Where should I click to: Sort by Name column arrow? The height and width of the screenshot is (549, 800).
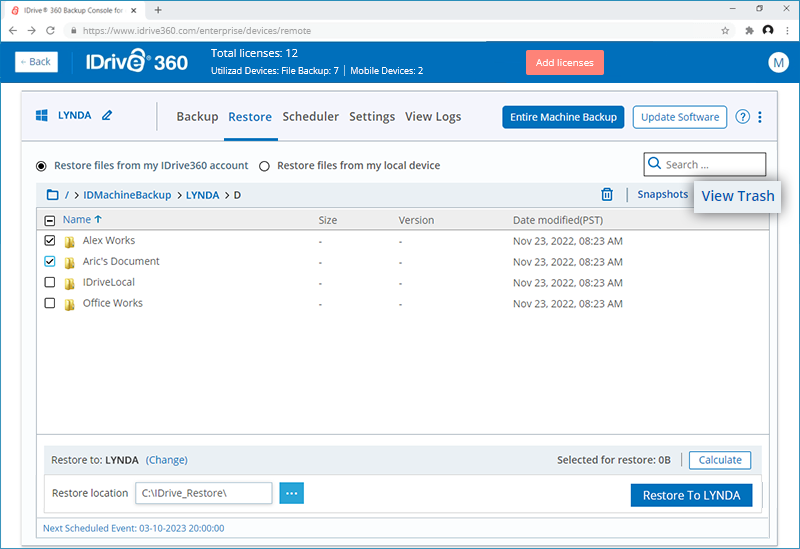pos(98,219)
